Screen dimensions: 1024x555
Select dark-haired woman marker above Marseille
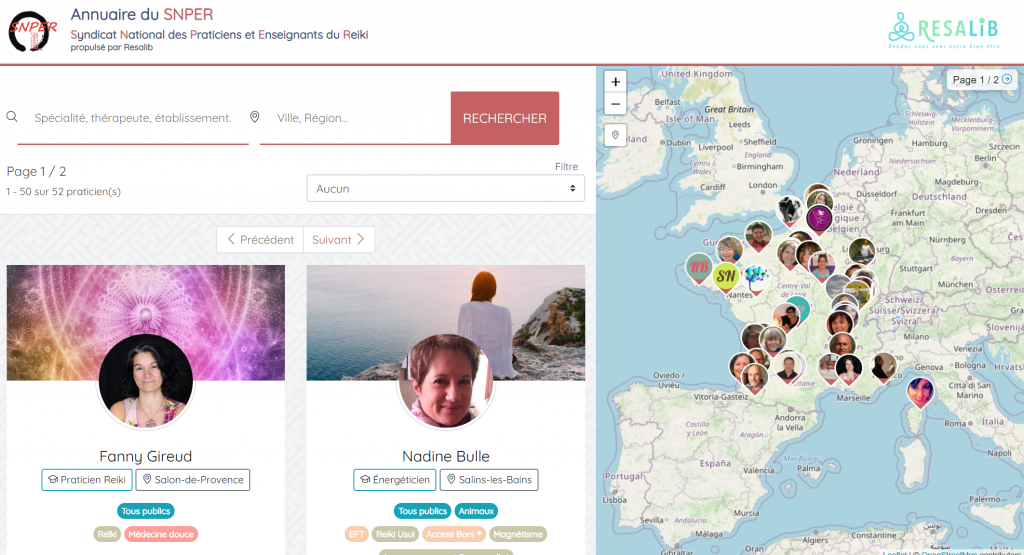849,370
